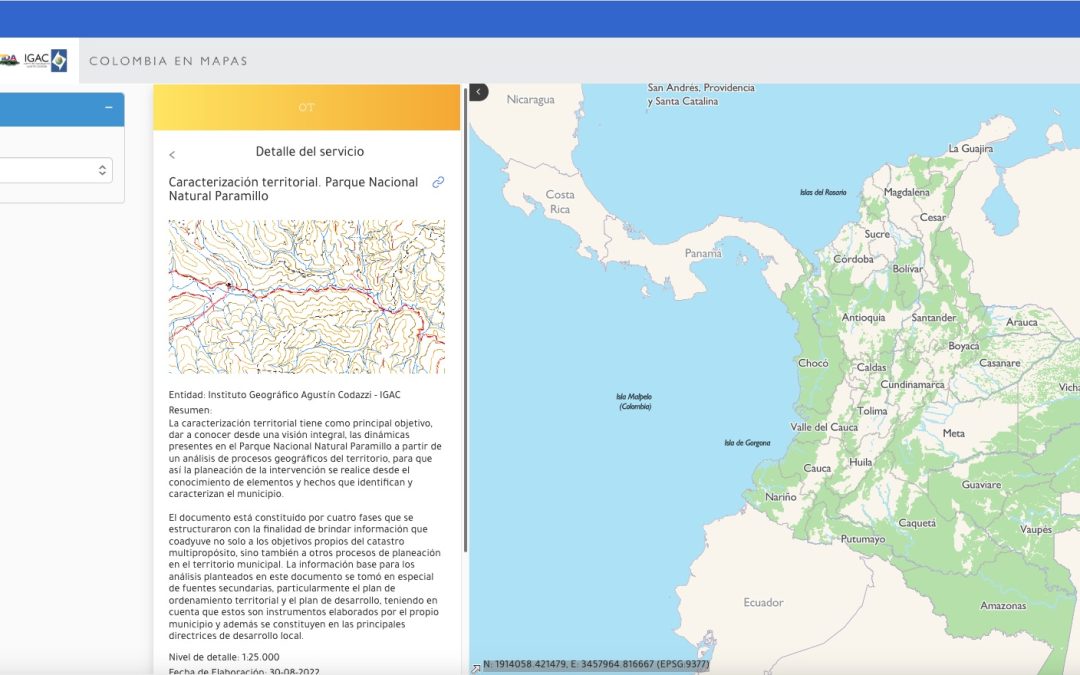Click the Ecuador label on the map

(763, 603)
